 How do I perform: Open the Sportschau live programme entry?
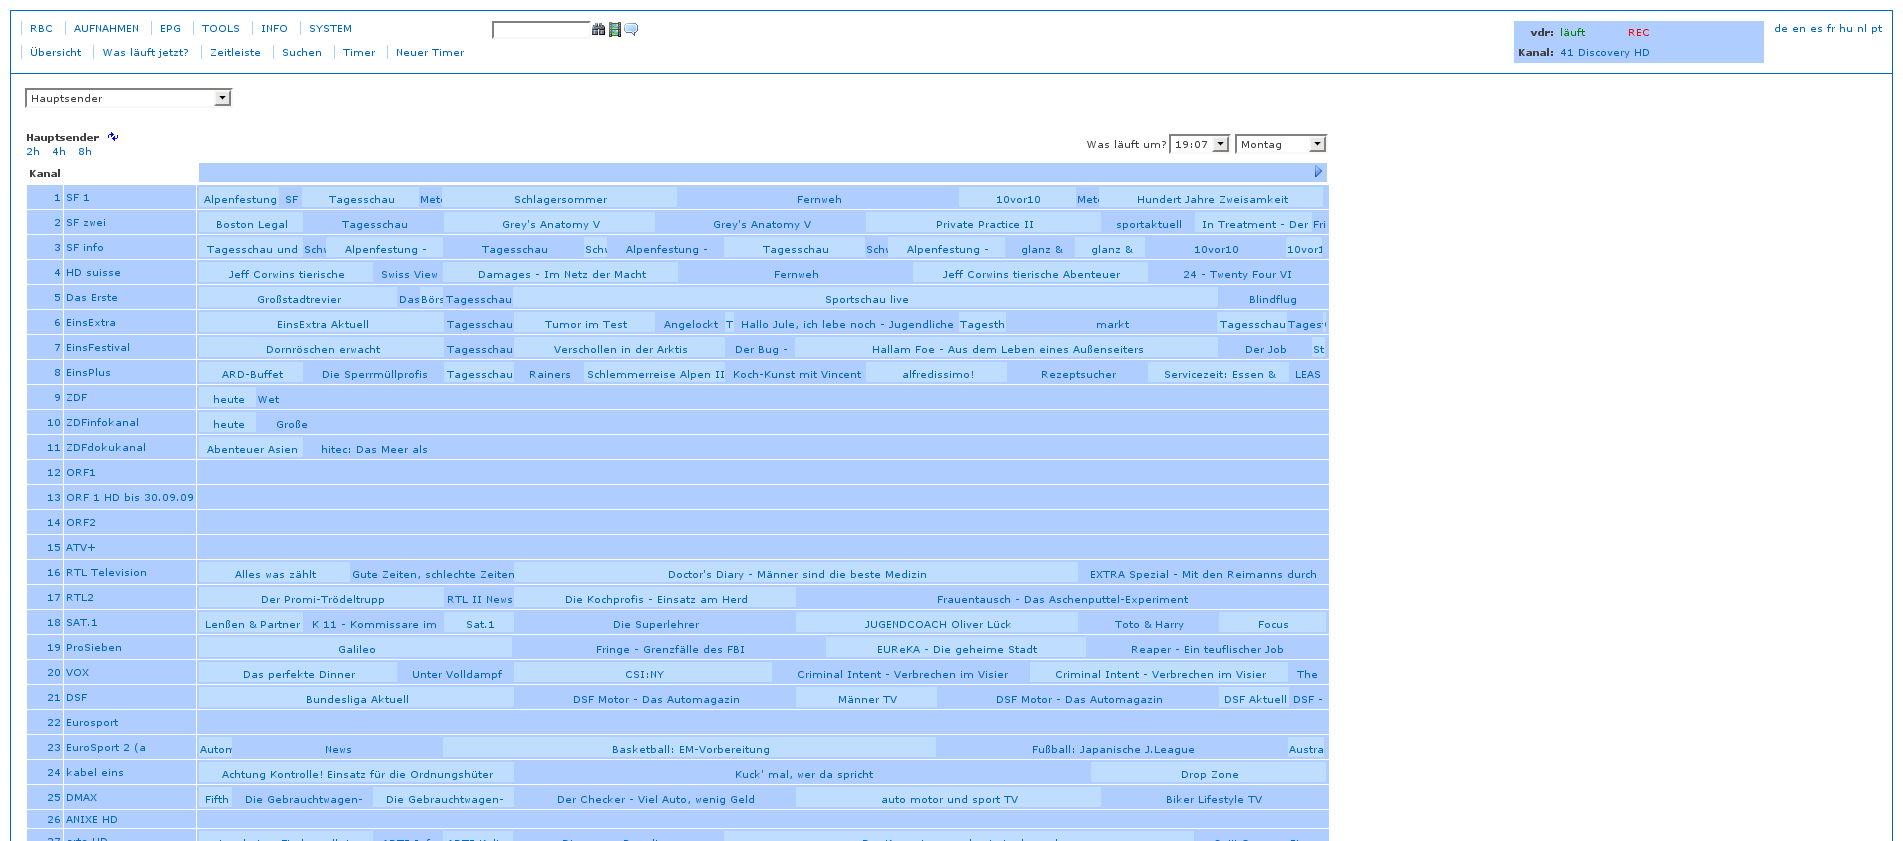[x=866, y=300]
